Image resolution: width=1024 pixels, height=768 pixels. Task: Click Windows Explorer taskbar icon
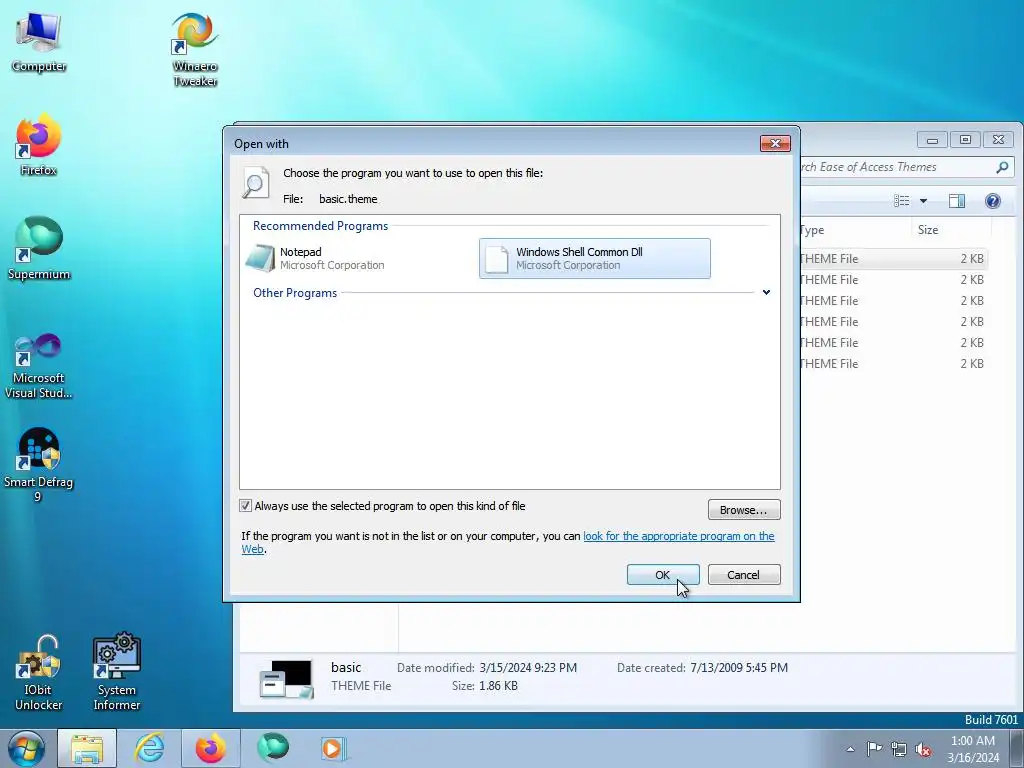(87, 748)
